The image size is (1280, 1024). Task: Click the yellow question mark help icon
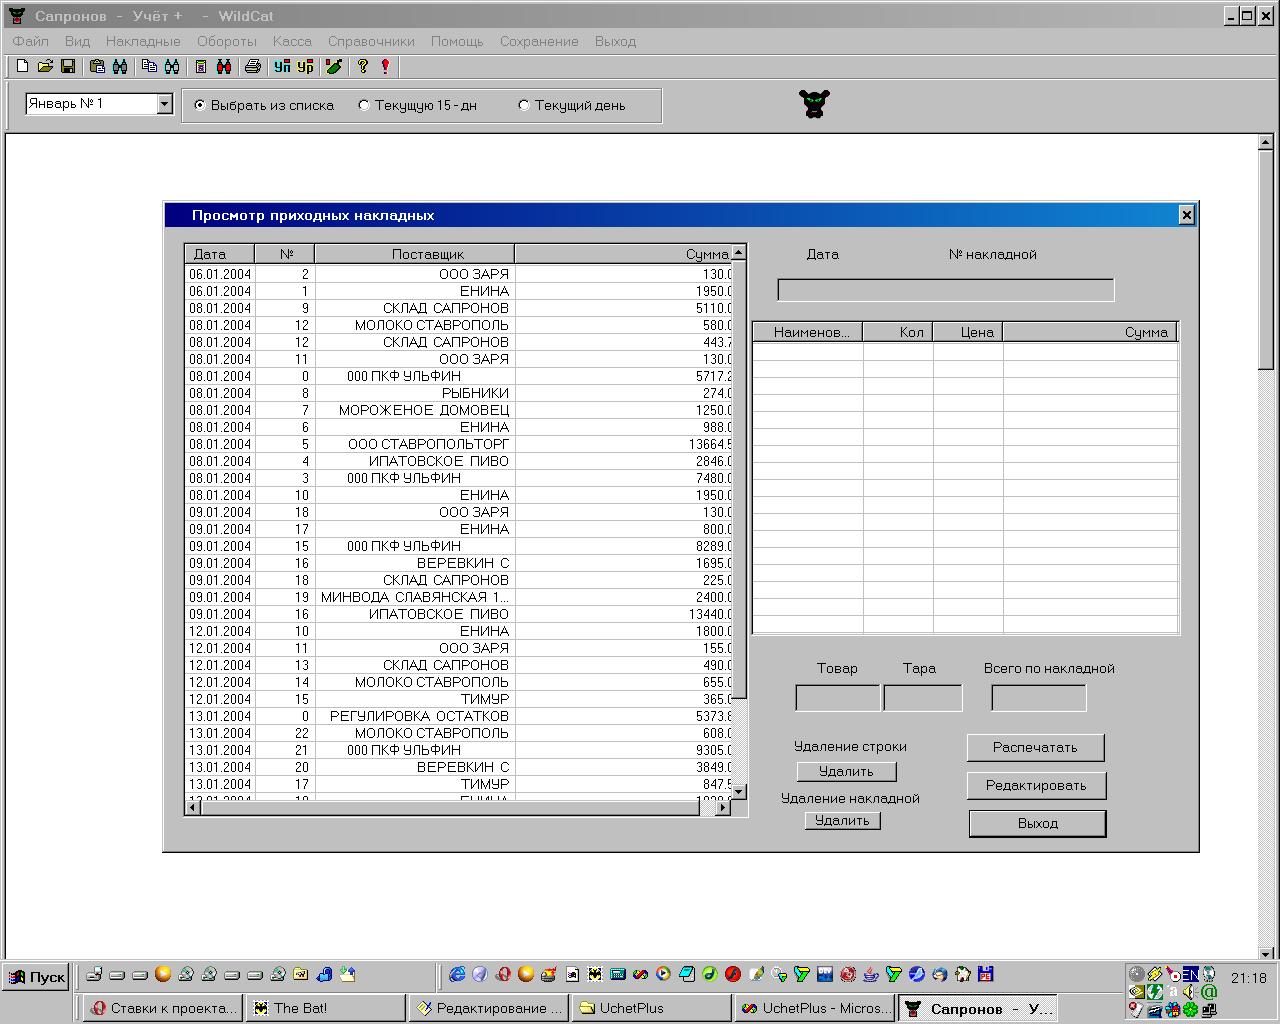pyautogui.click(x=363, y=66)
